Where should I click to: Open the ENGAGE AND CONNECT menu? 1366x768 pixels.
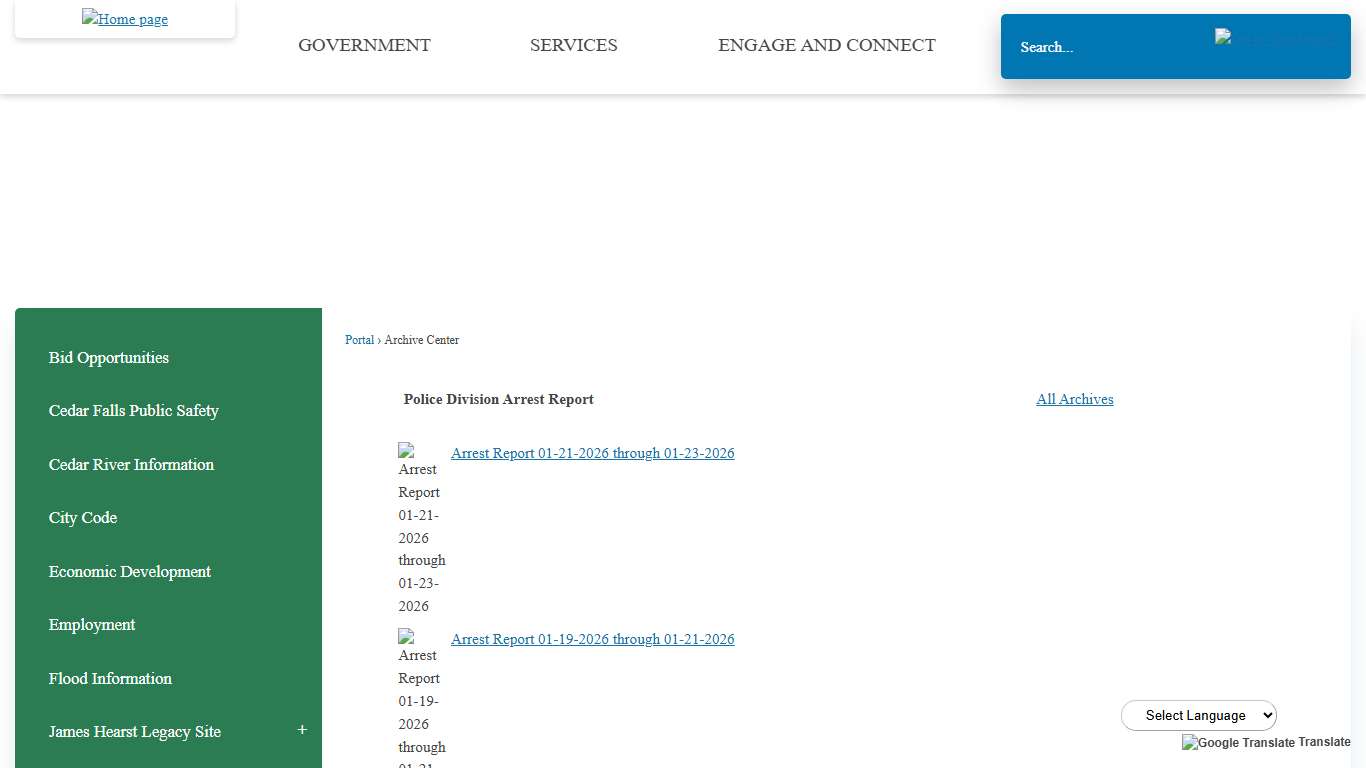(826, 45)
